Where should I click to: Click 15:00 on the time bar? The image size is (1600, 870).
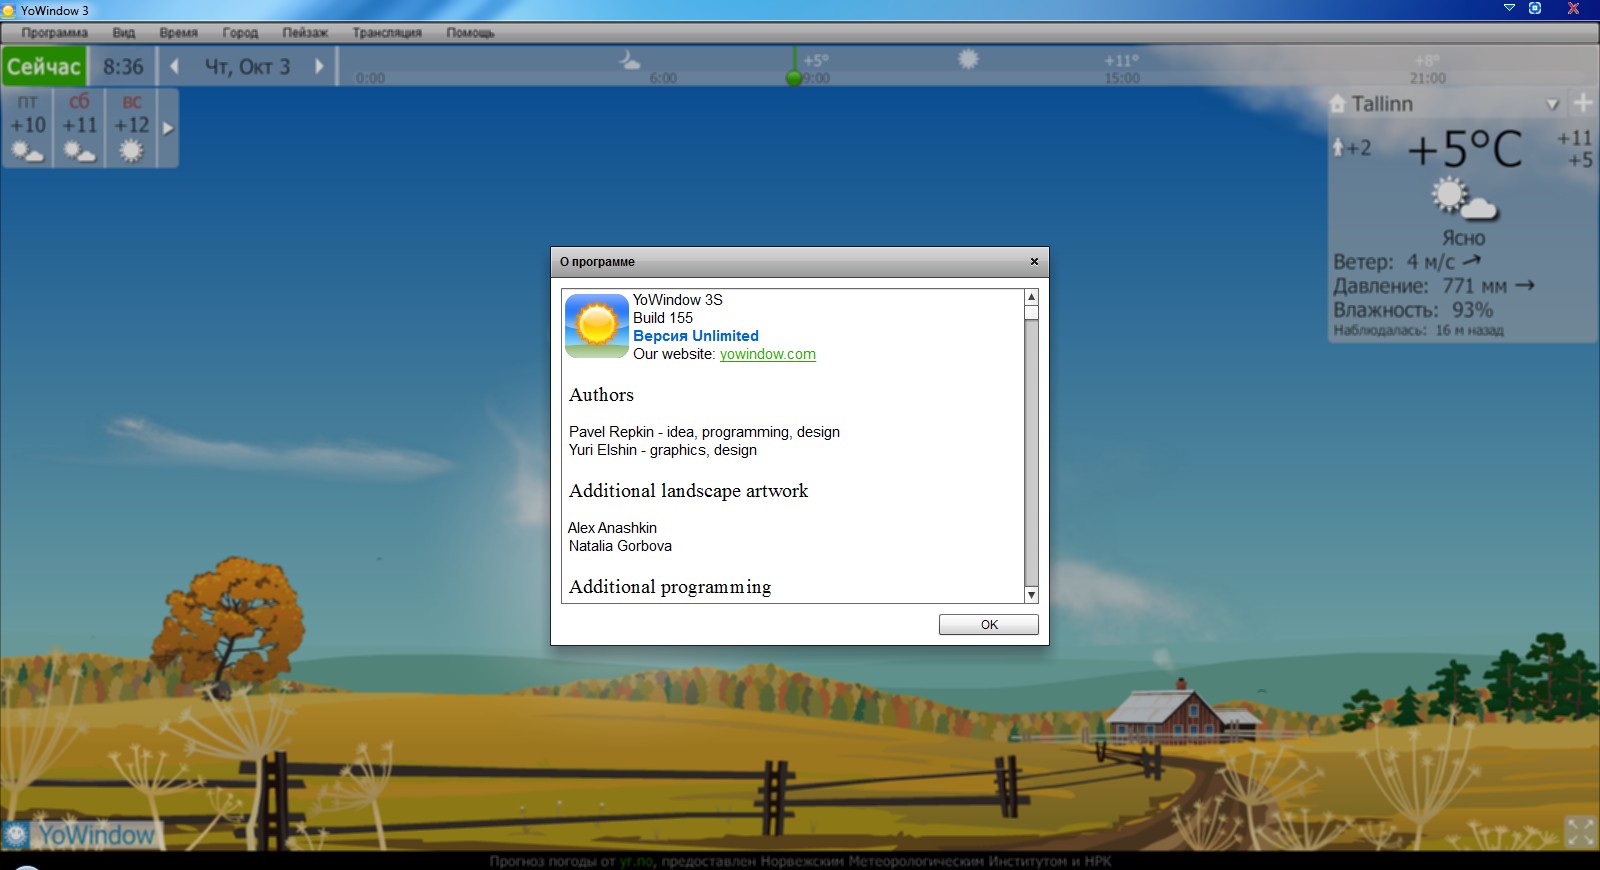click(x=1122, y=78)
